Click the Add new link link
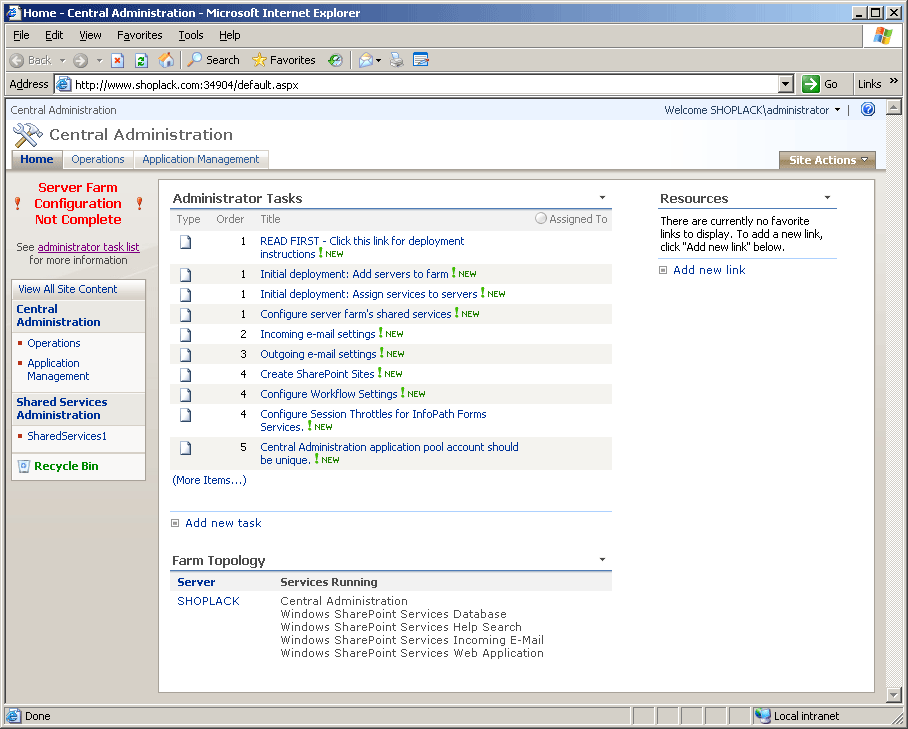908x729 pixels. tap(709, 270)
